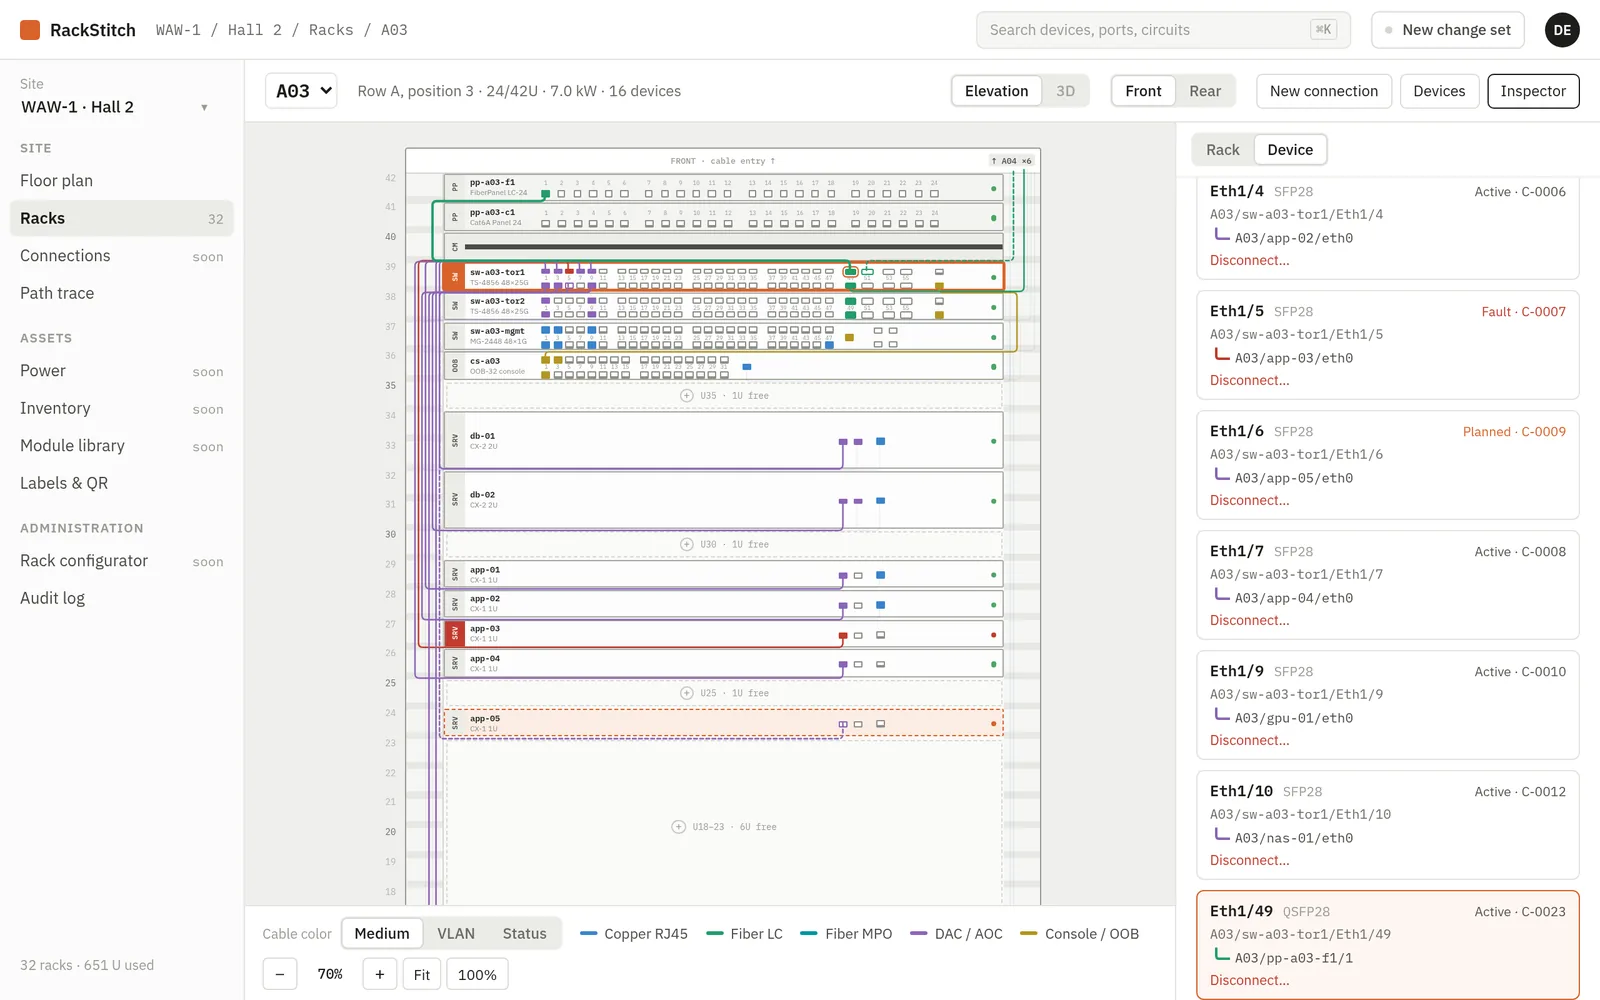
Task: Focus the search devices, ports, circuits field
Action: coord(1163,30)
